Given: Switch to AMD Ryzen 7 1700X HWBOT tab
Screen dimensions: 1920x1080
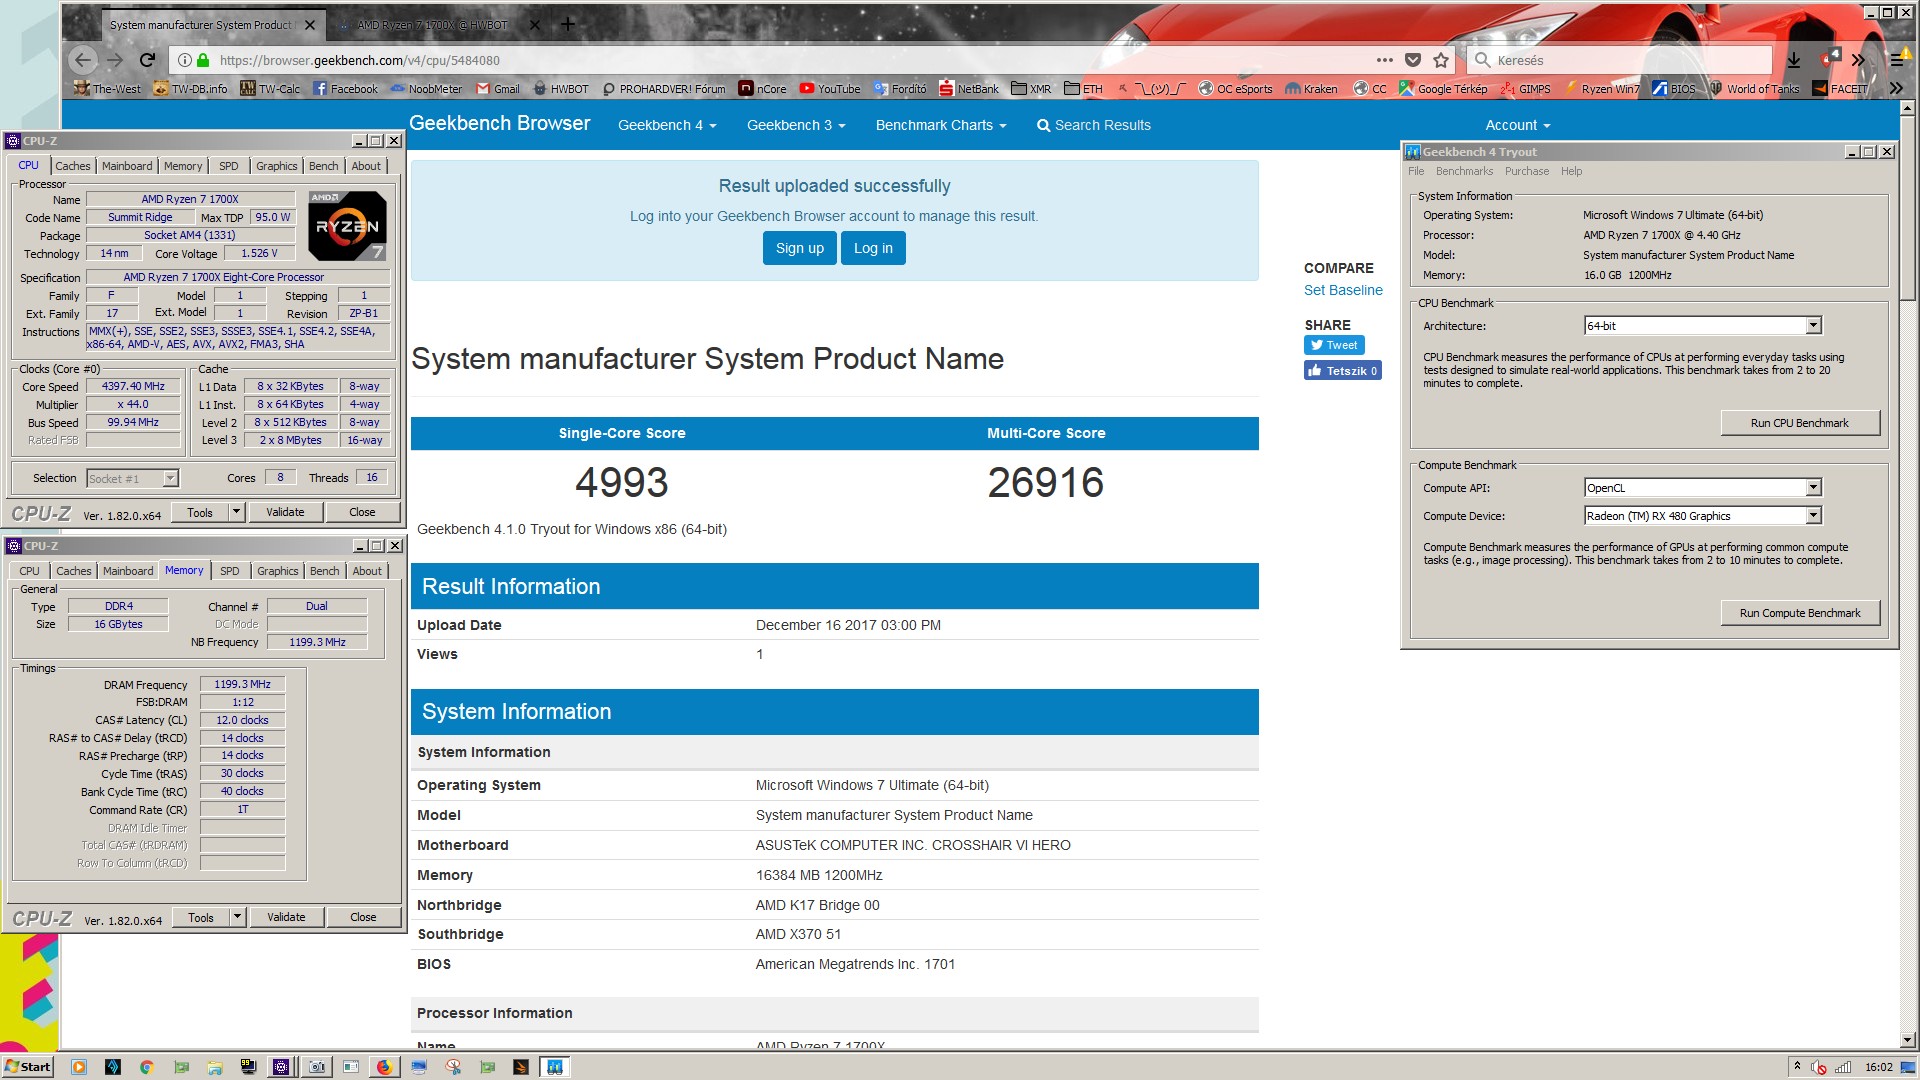Looking at the screenshot, I should [432, 25].
